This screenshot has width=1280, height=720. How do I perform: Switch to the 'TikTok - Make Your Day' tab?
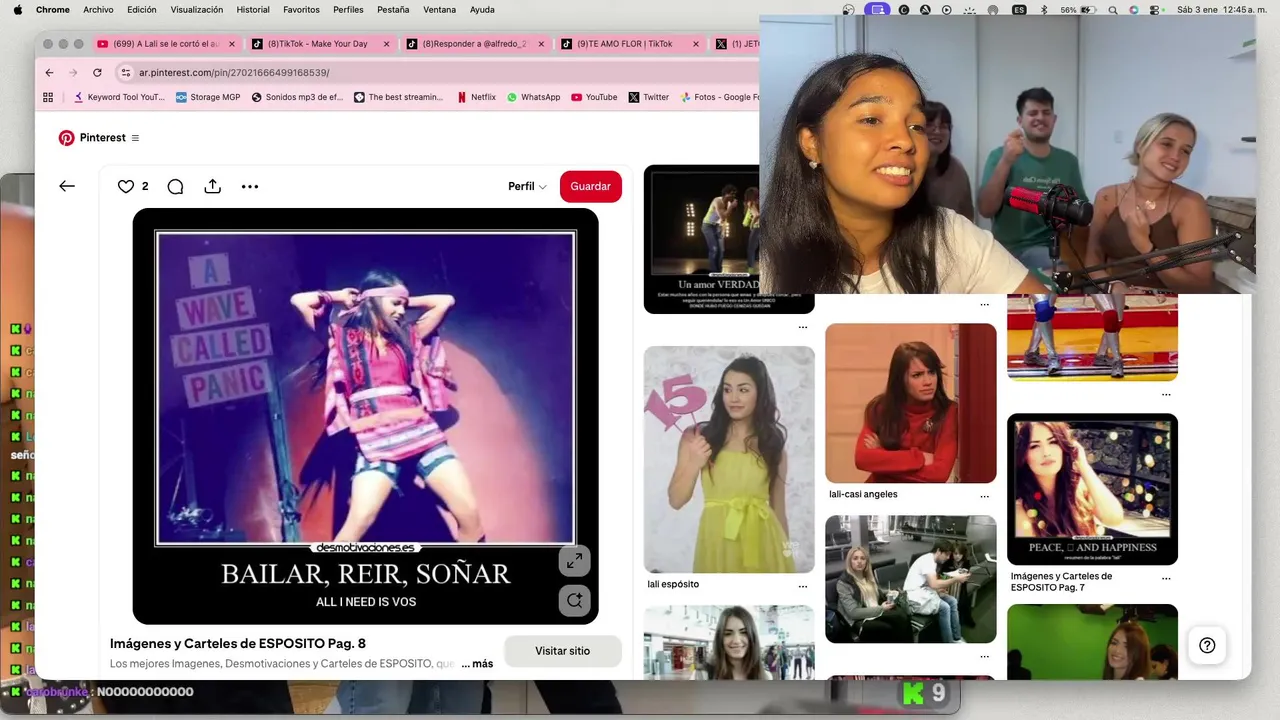click(x=321, y=44)
